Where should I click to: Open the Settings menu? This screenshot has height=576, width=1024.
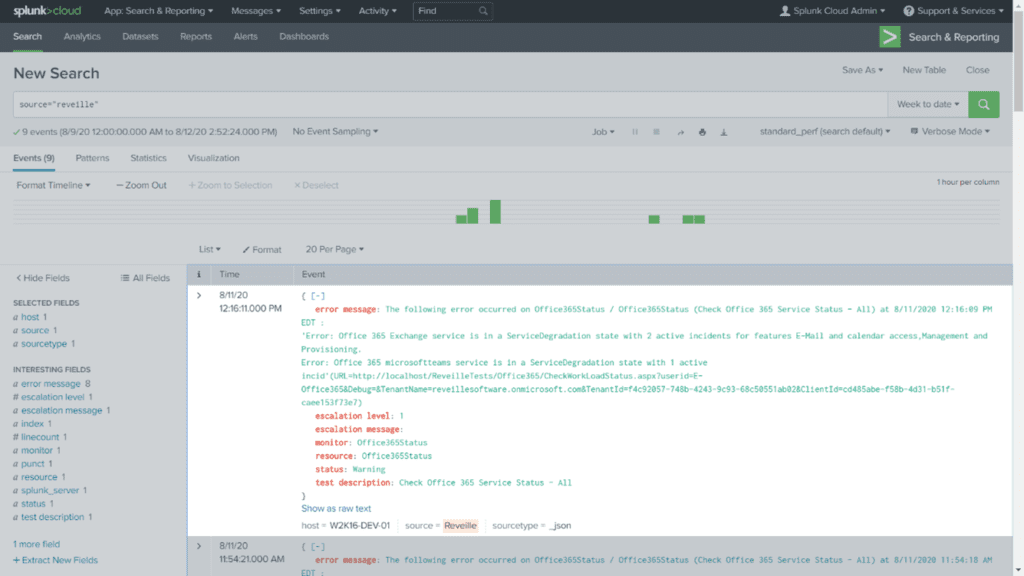pos(319,11)
